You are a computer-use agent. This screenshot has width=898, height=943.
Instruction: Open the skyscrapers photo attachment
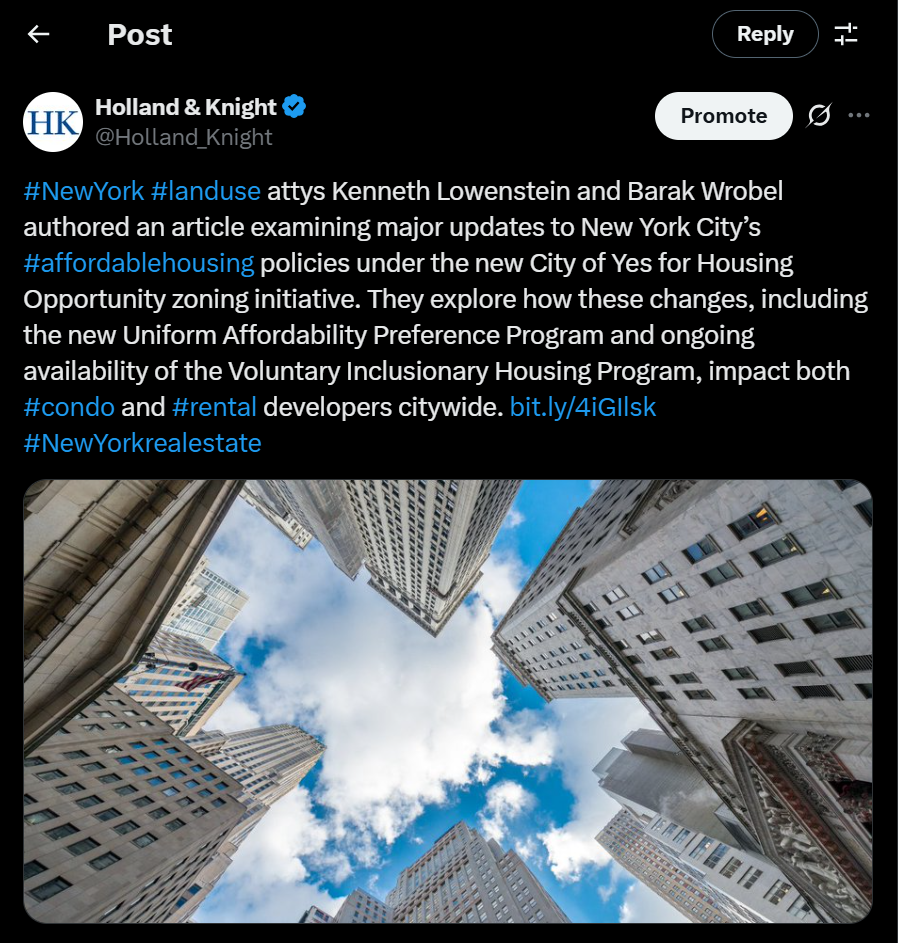(x=448, y=701)
